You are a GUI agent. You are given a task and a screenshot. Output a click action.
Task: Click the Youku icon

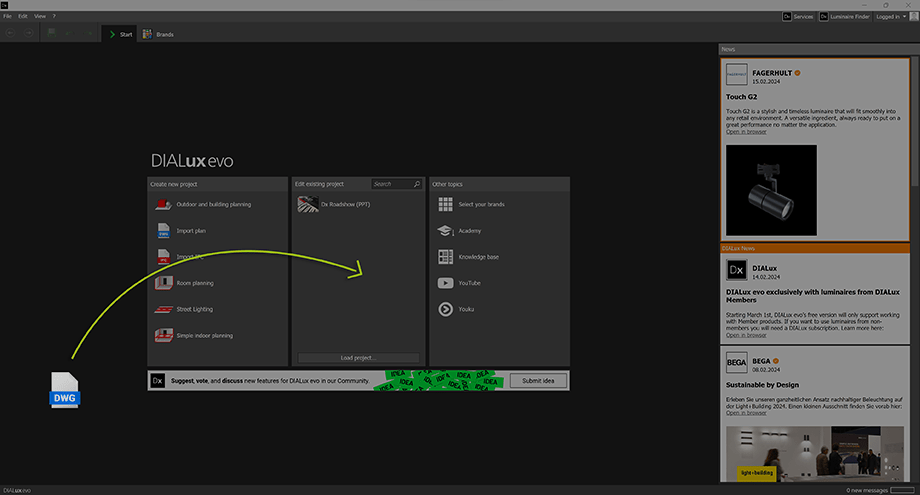pos(446,309)
